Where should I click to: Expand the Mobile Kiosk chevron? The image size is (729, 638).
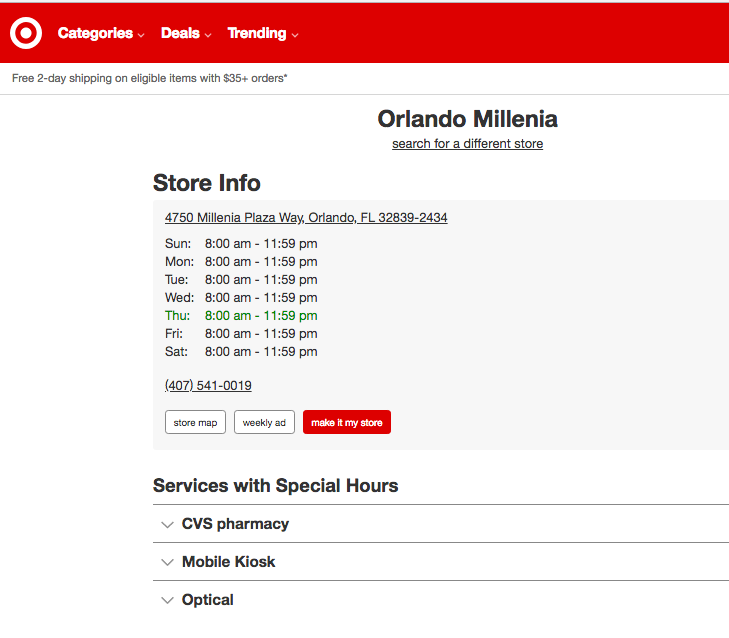point(167,562)
